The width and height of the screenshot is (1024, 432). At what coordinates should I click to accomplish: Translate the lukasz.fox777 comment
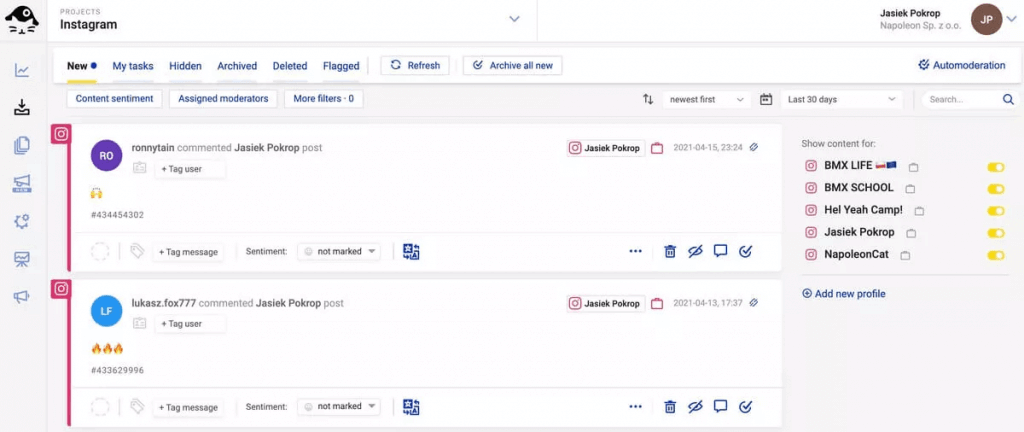[411, 407]
